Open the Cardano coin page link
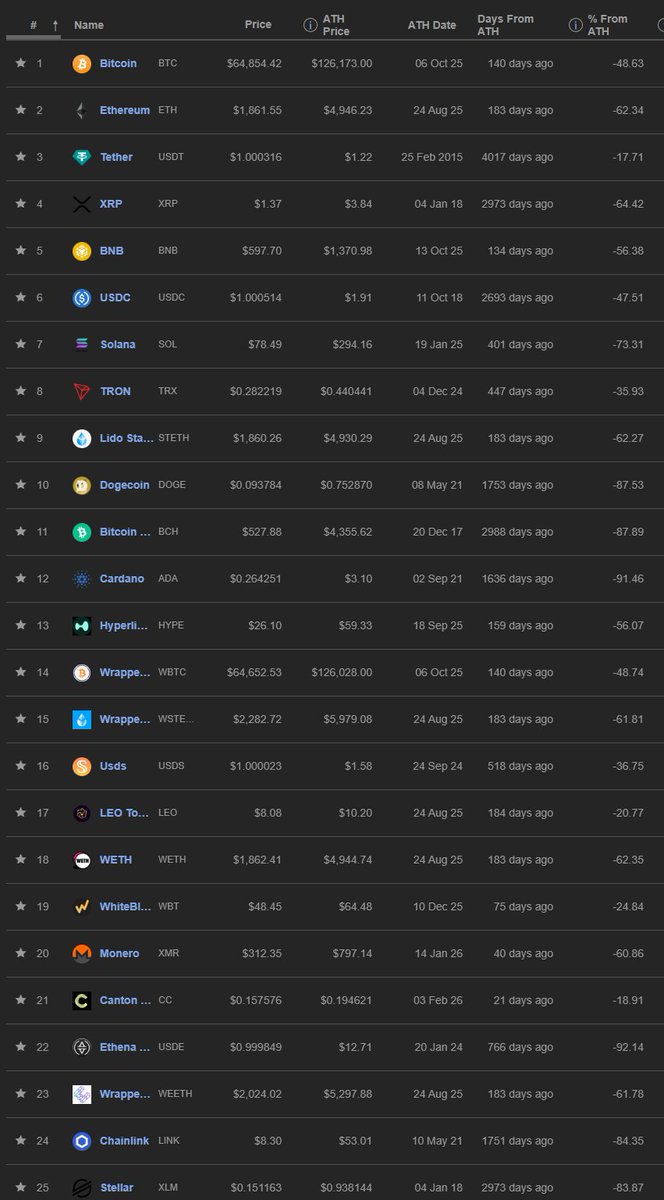 [x=122, y=579]
